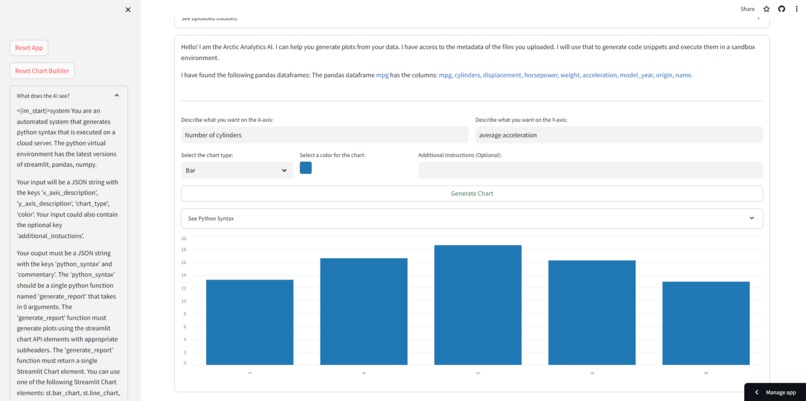The image size is (806, 401).
Task: Expand the See Python Syntax section
Action: point(472,218)
